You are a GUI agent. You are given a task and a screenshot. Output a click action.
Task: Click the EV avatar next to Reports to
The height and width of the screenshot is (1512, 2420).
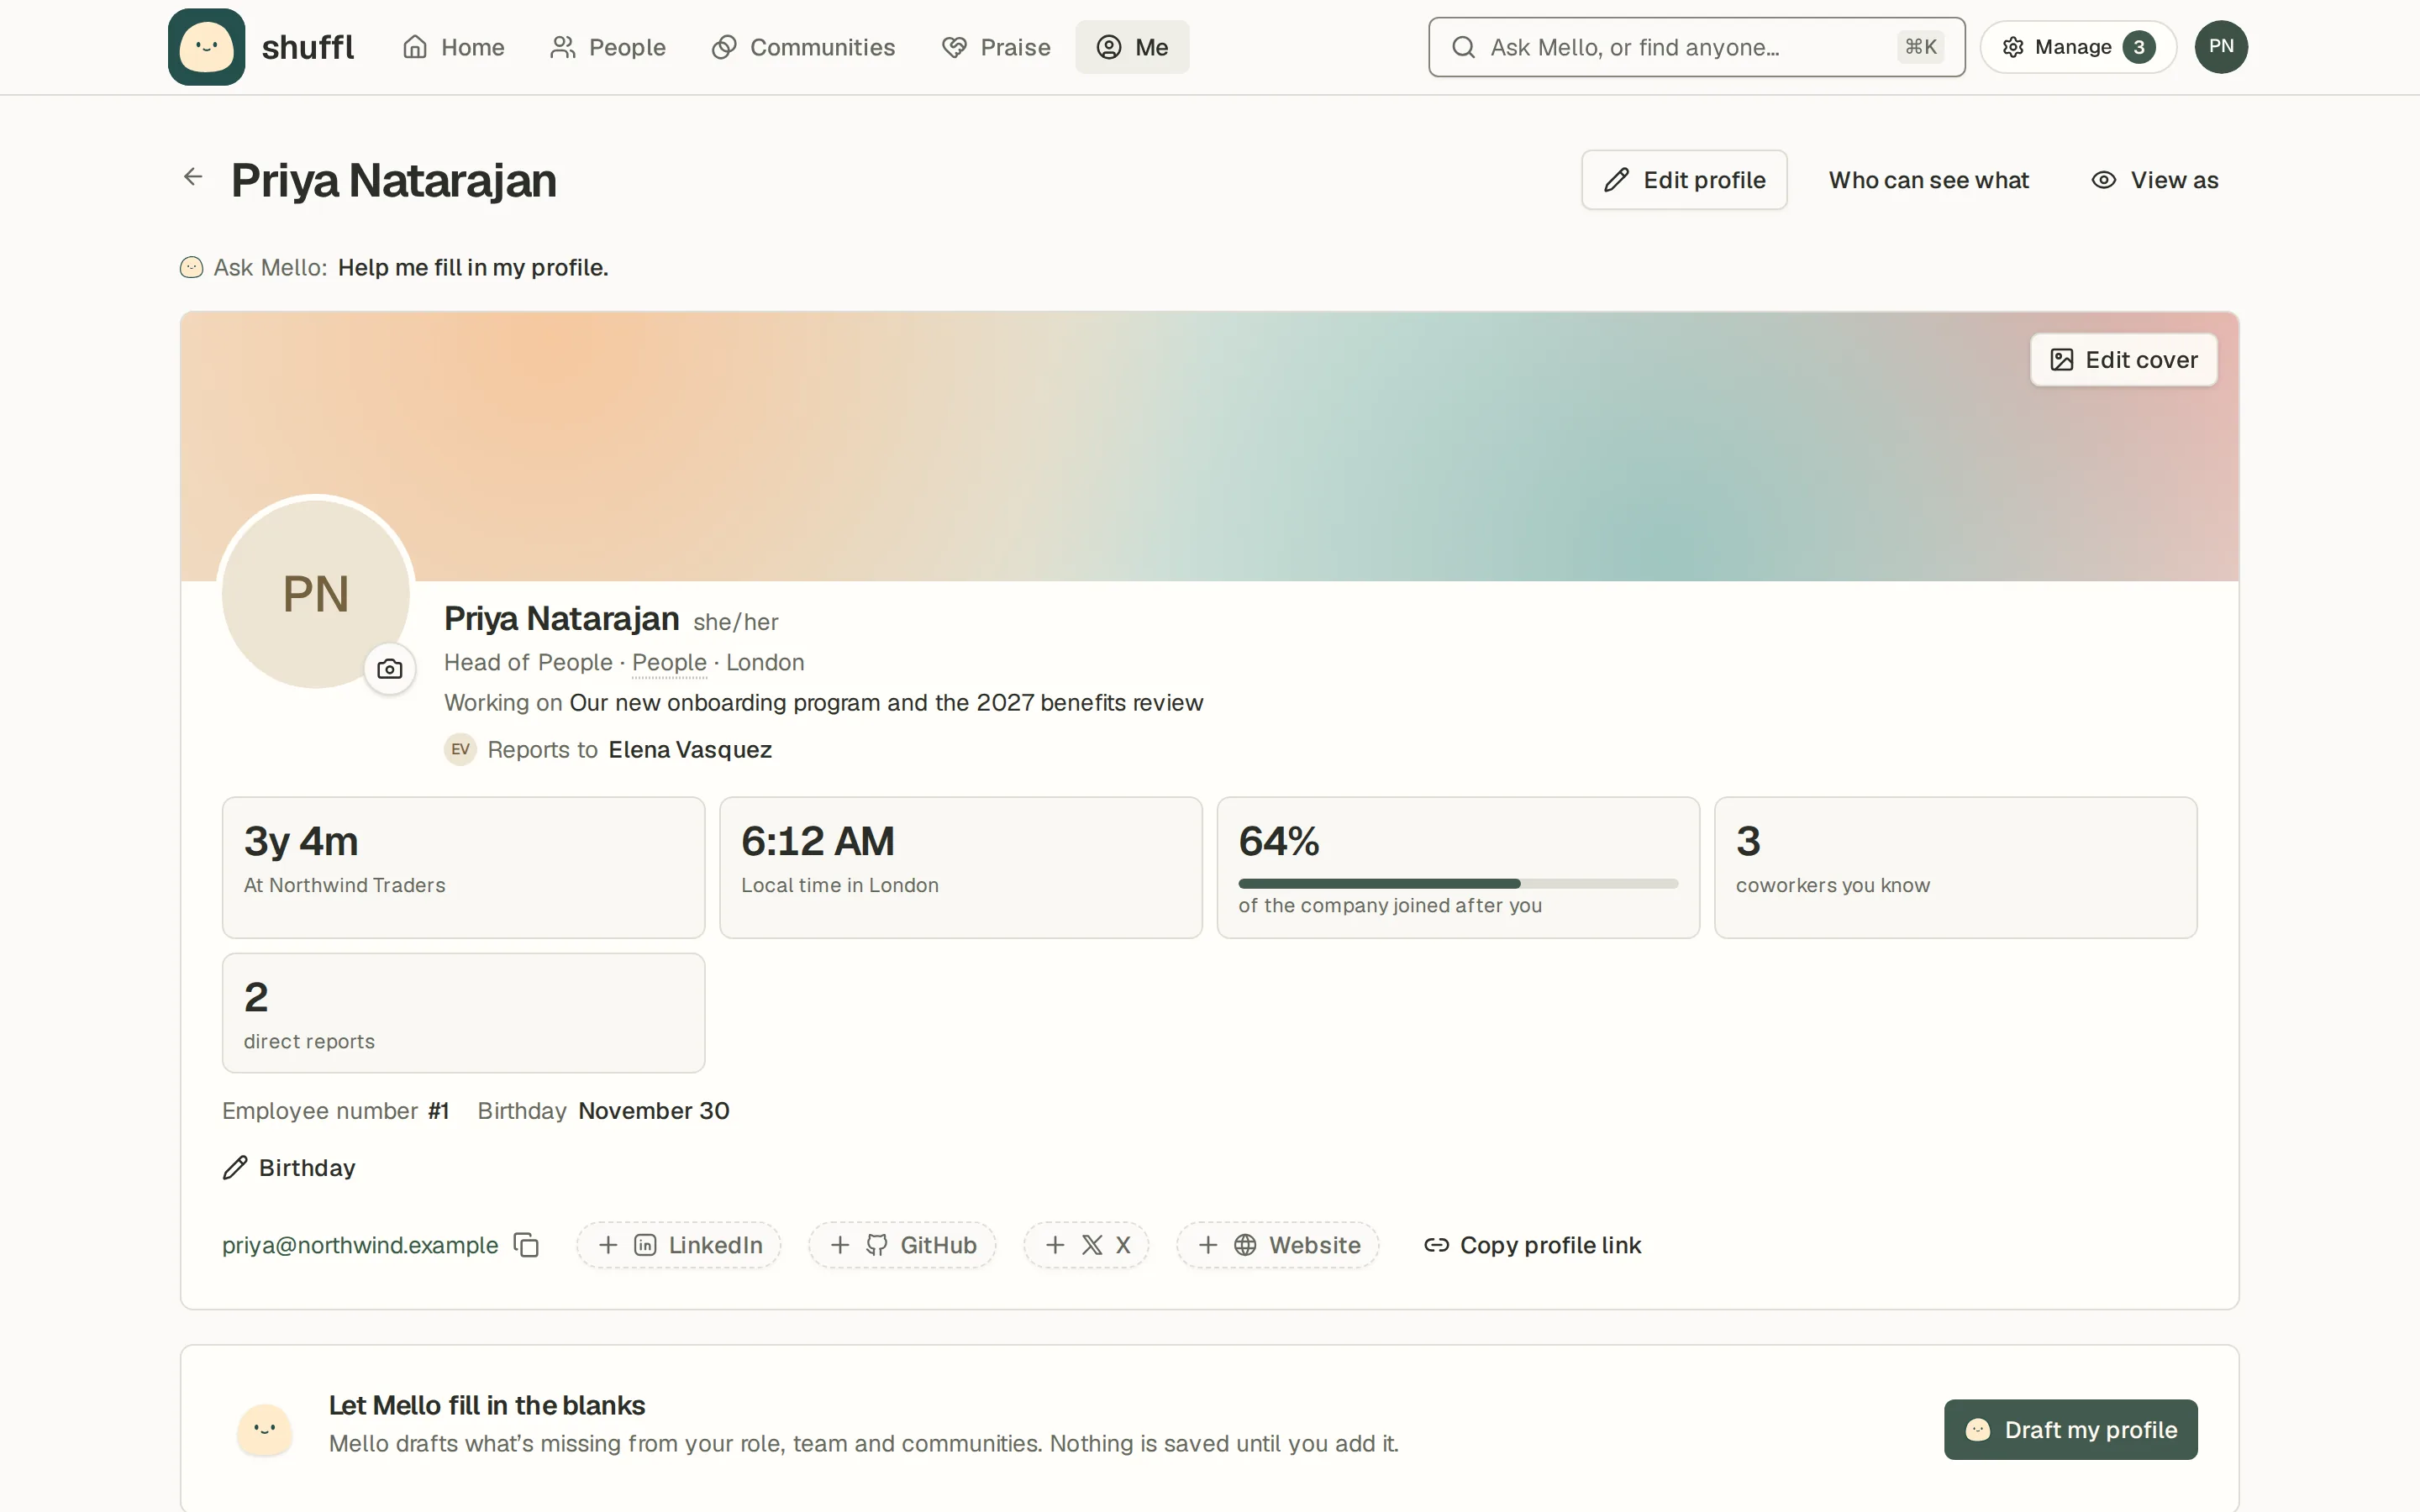pos(460,750)
